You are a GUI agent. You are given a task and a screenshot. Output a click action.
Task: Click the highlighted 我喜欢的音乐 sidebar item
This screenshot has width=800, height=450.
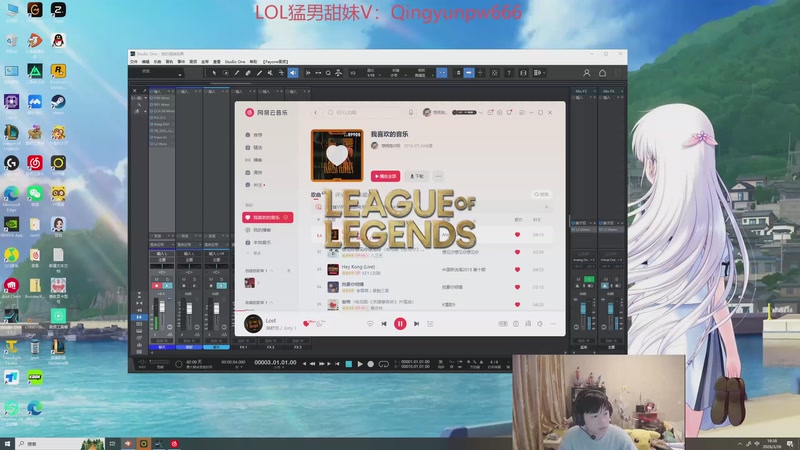pos(267,217)
